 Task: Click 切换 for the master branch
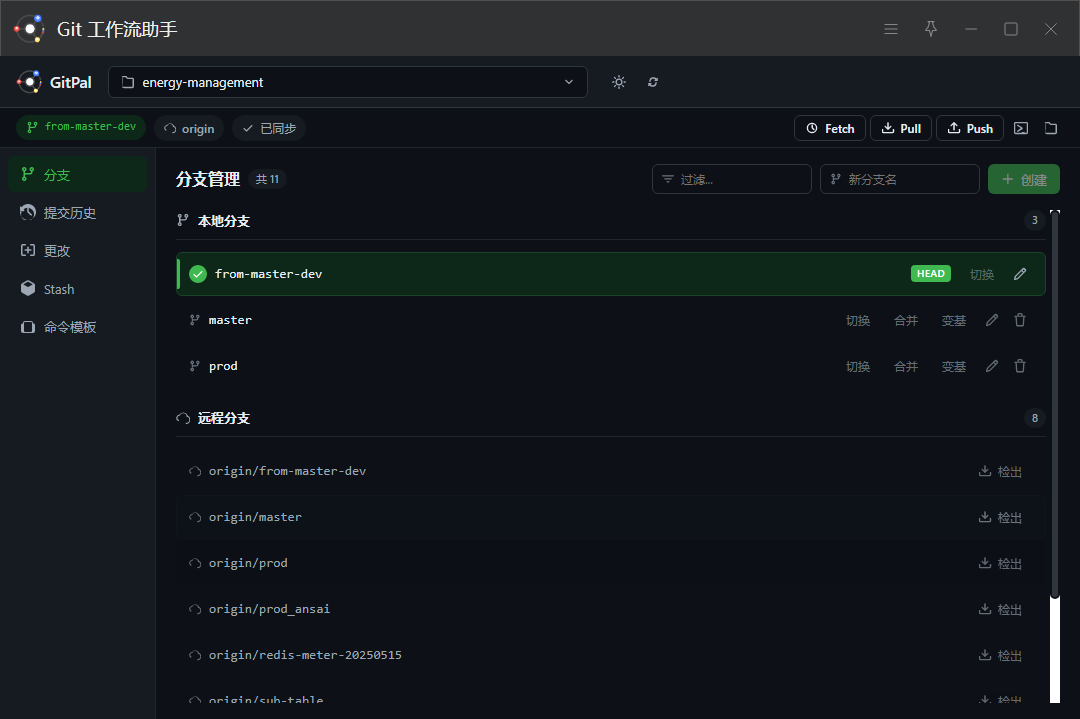(858, 321)
